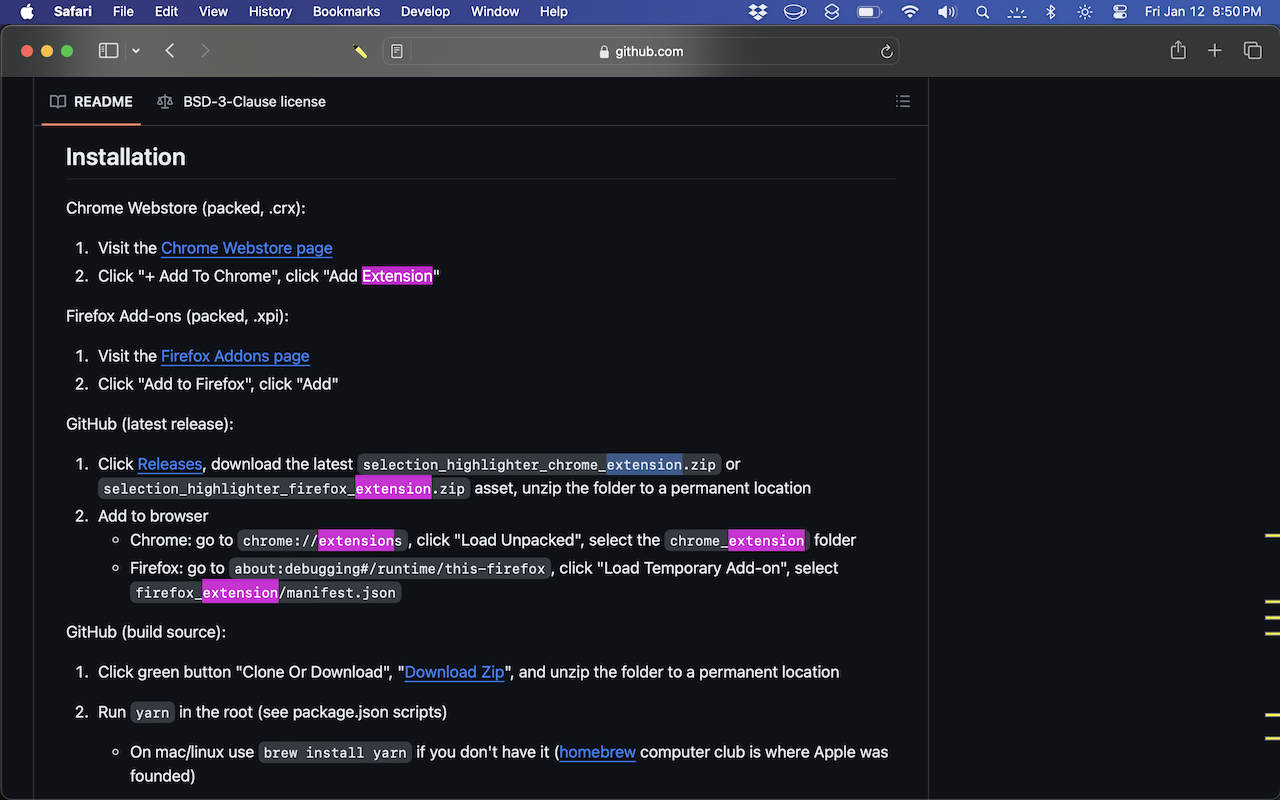Open the Window menu
Screen dimensions: 1280x800
click(x=494, y=12)
